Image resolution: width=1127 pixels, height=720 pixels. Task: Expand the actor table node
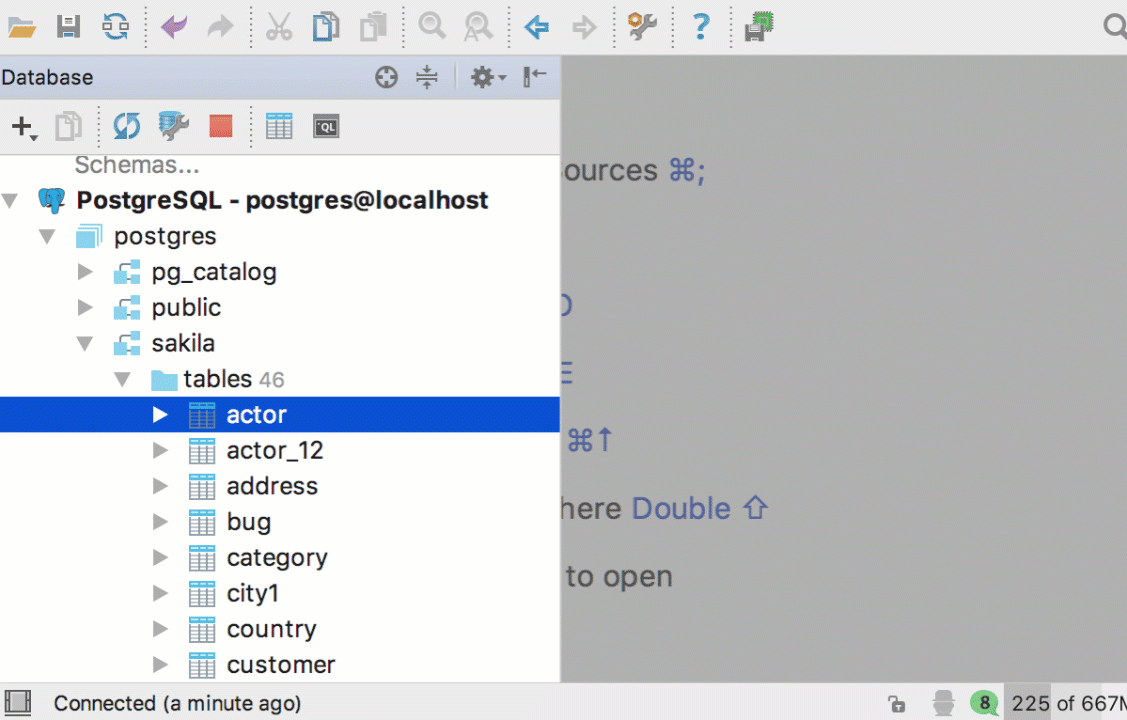(160, 415)
